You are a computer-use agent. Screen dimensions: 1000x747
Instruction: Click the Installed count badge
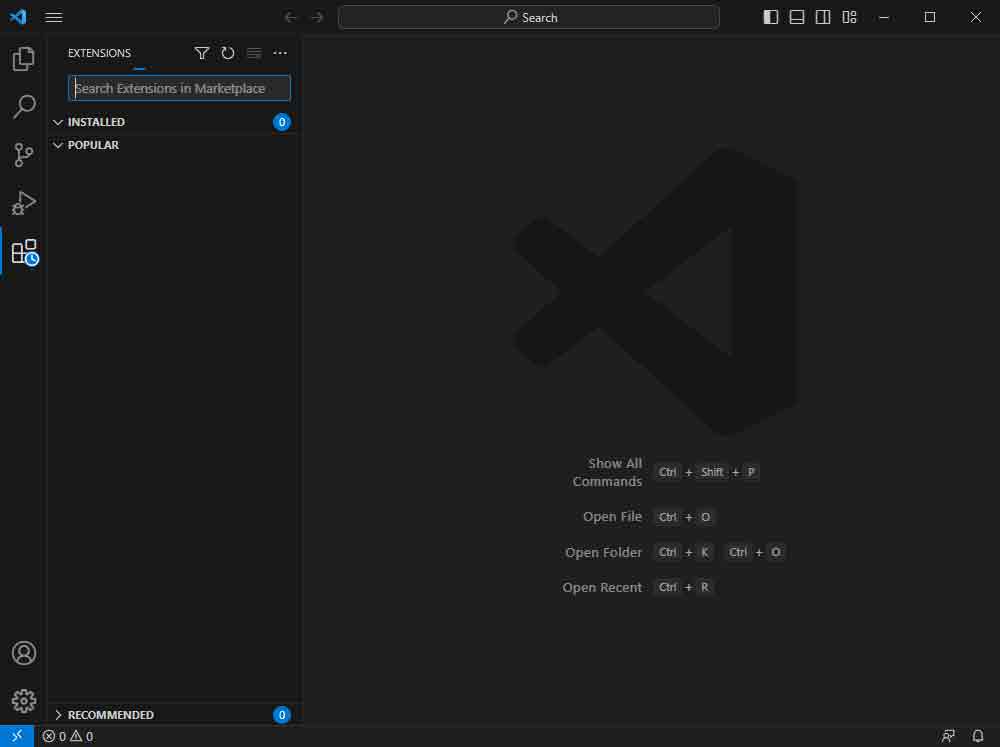281,122
